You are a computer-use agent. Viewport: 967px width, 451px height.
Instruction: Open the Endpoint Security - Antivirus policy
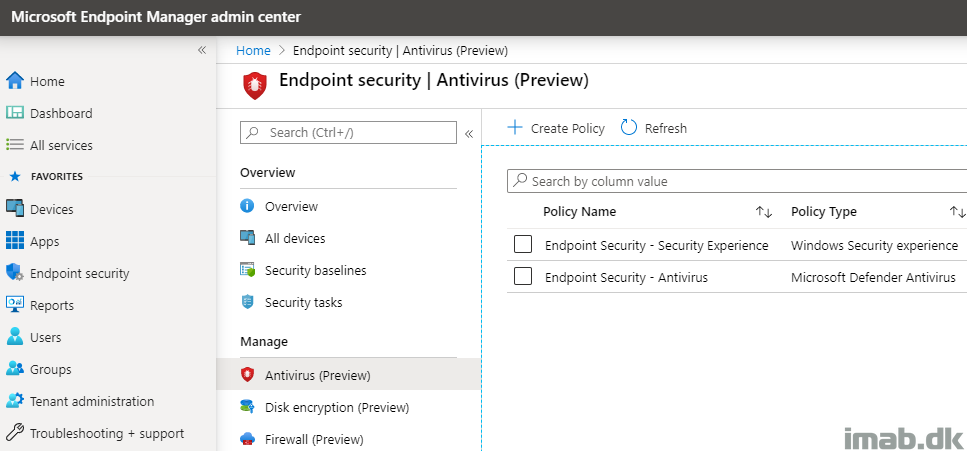coord(626,278)
